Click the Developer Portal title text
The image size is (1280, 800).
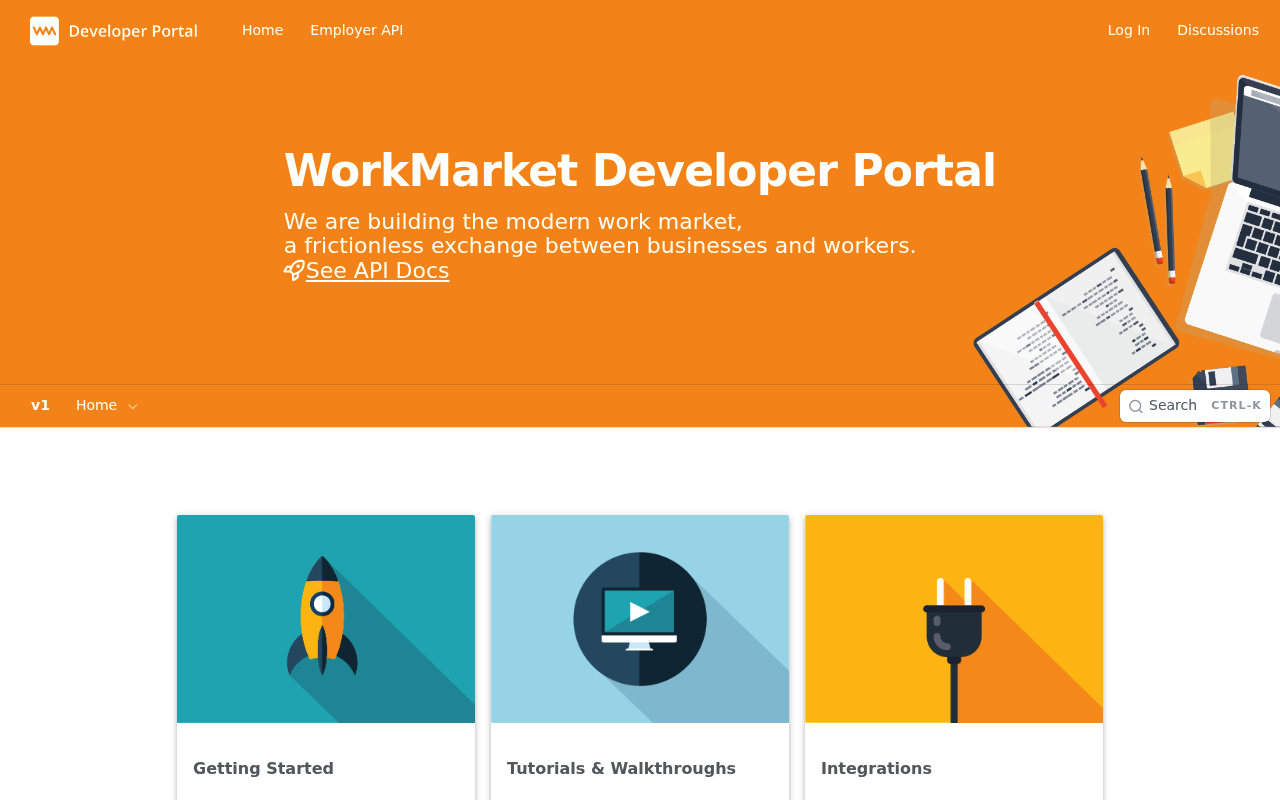coord(133,31)
